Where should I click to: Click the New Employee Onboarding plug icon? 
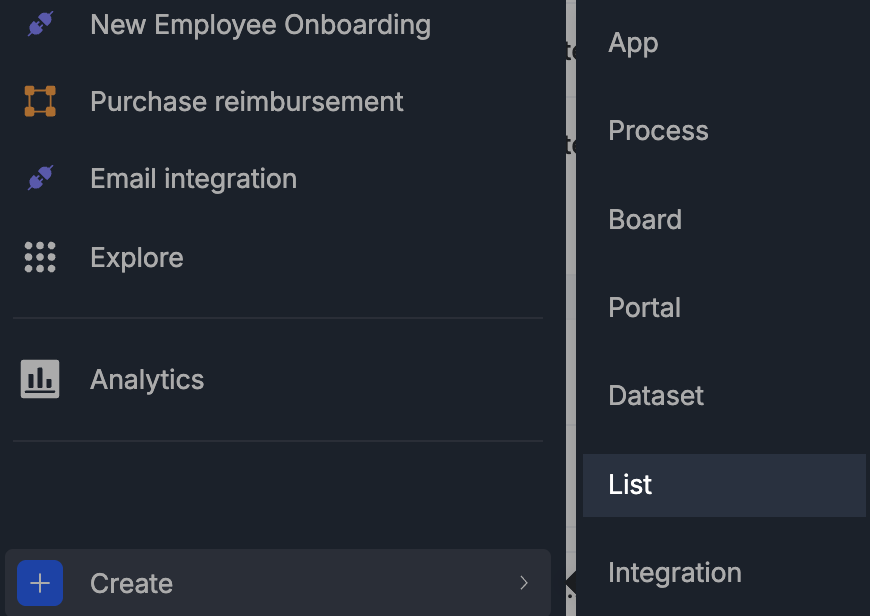[x=40, y=24]
